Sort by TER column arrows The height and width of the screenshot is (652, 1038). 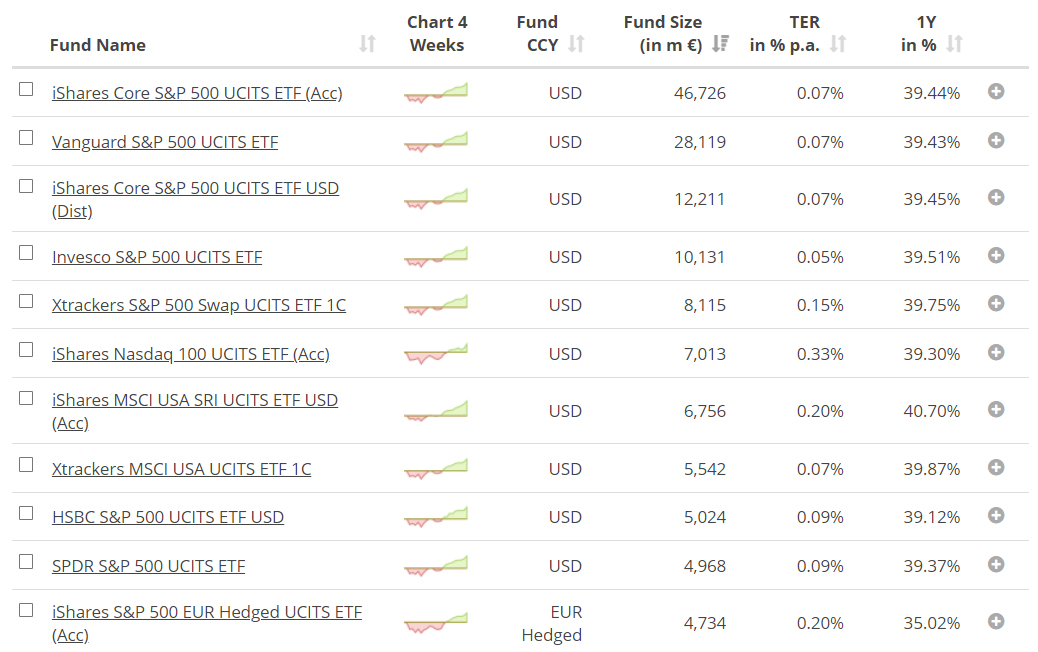(838, 44)
